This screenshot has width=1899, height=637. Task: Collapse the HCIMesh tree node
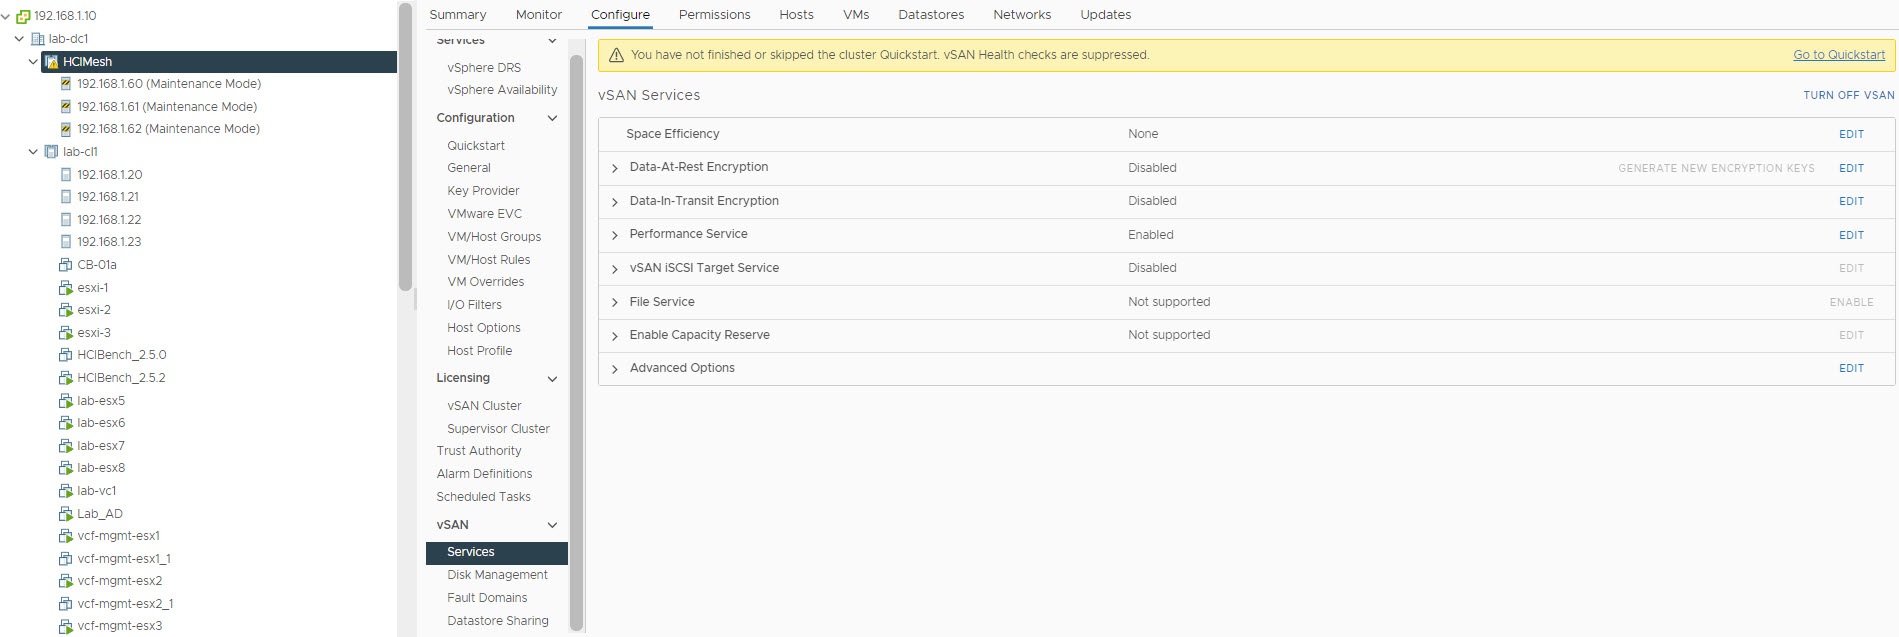(33, 62)
